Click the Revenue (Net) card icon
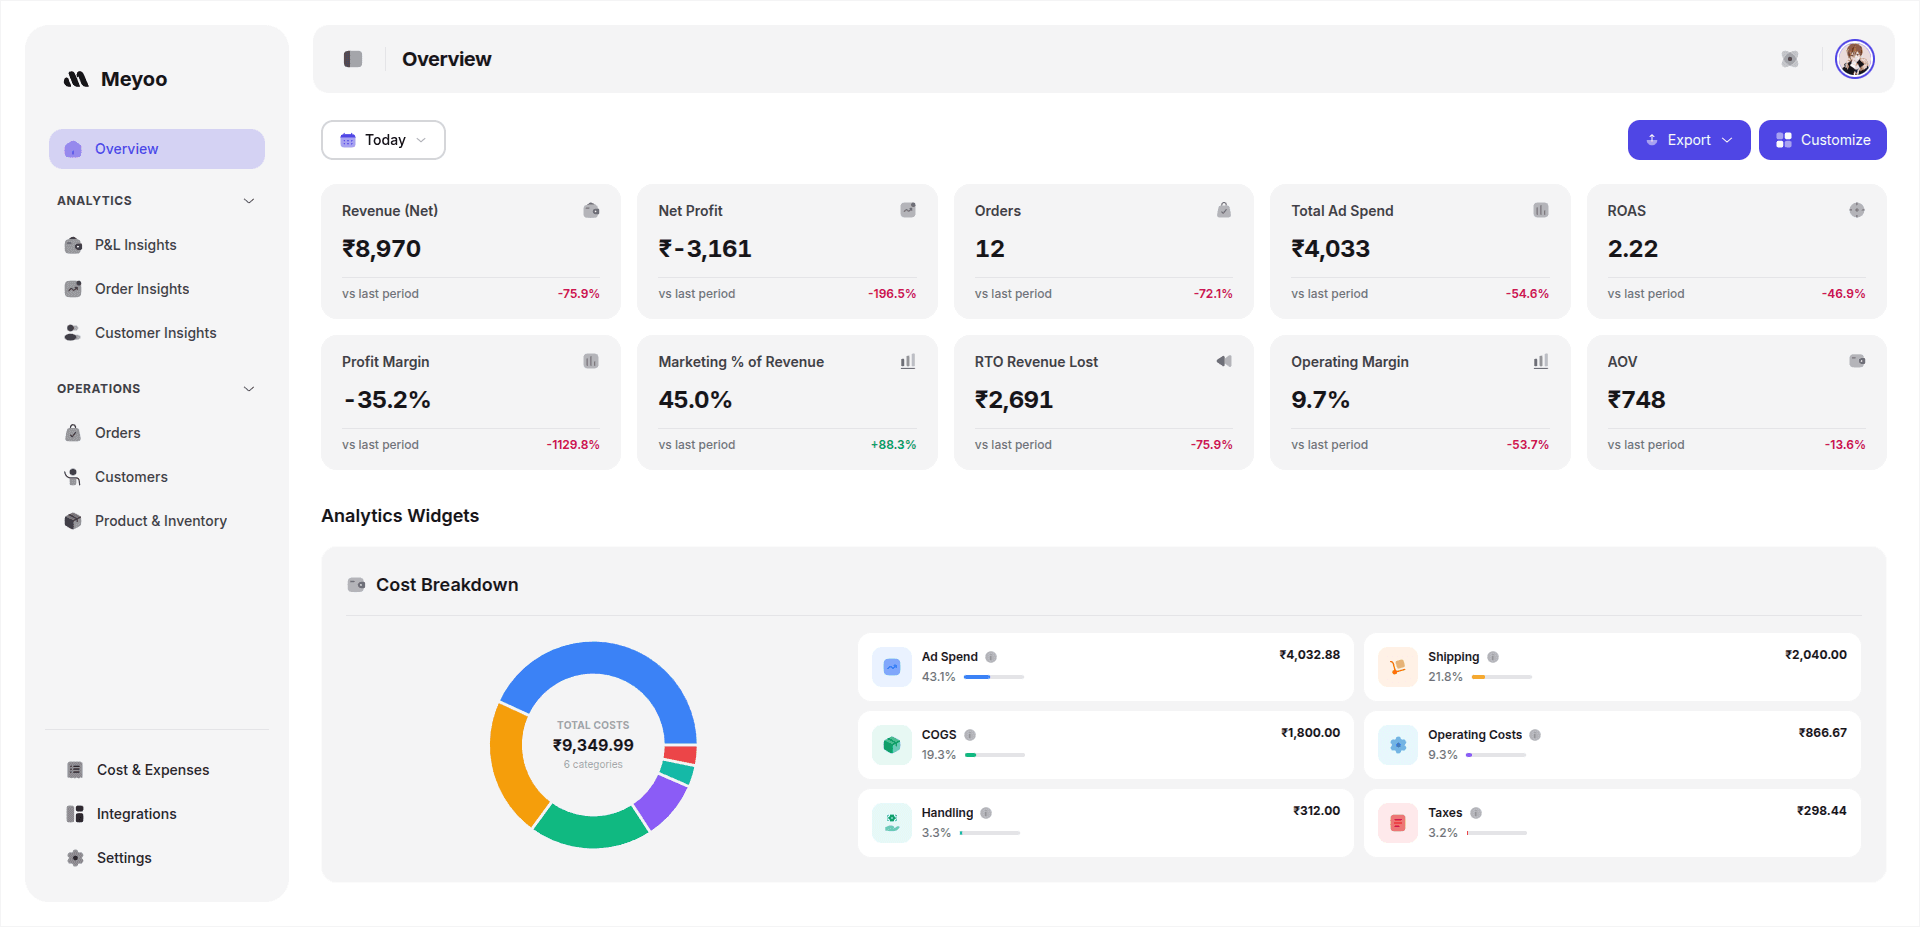The height and width of the screenshot is (927, 1920). [591, 210]
